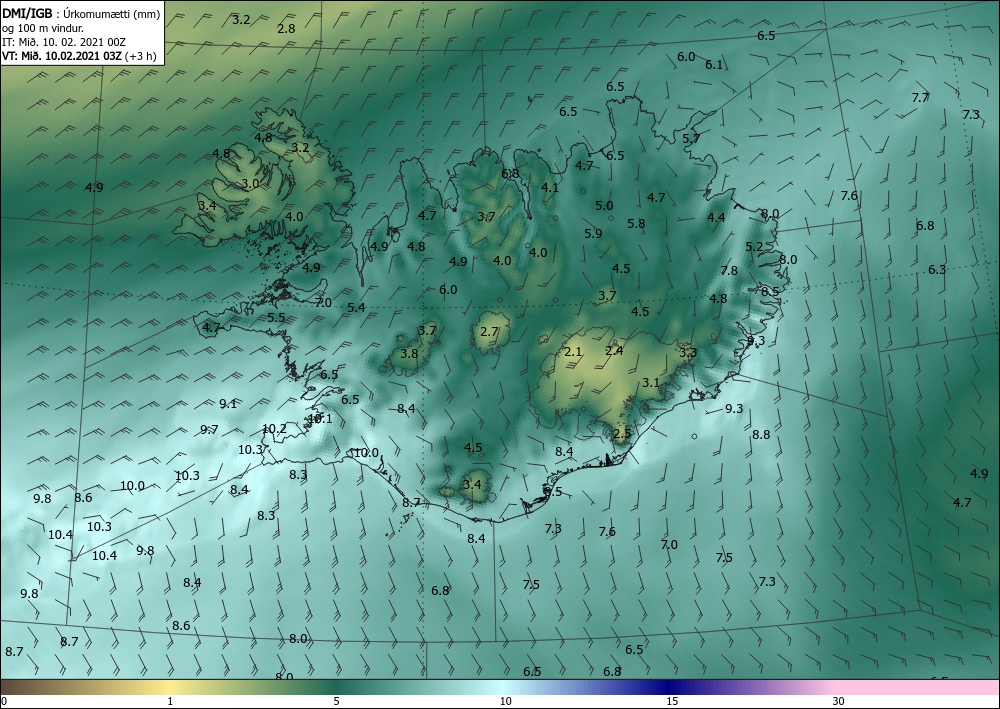This screenshot has height=709, width=1000.
Task: Click the legend line 'og 100 m vindur.'
Action: (x=43, y=28)
